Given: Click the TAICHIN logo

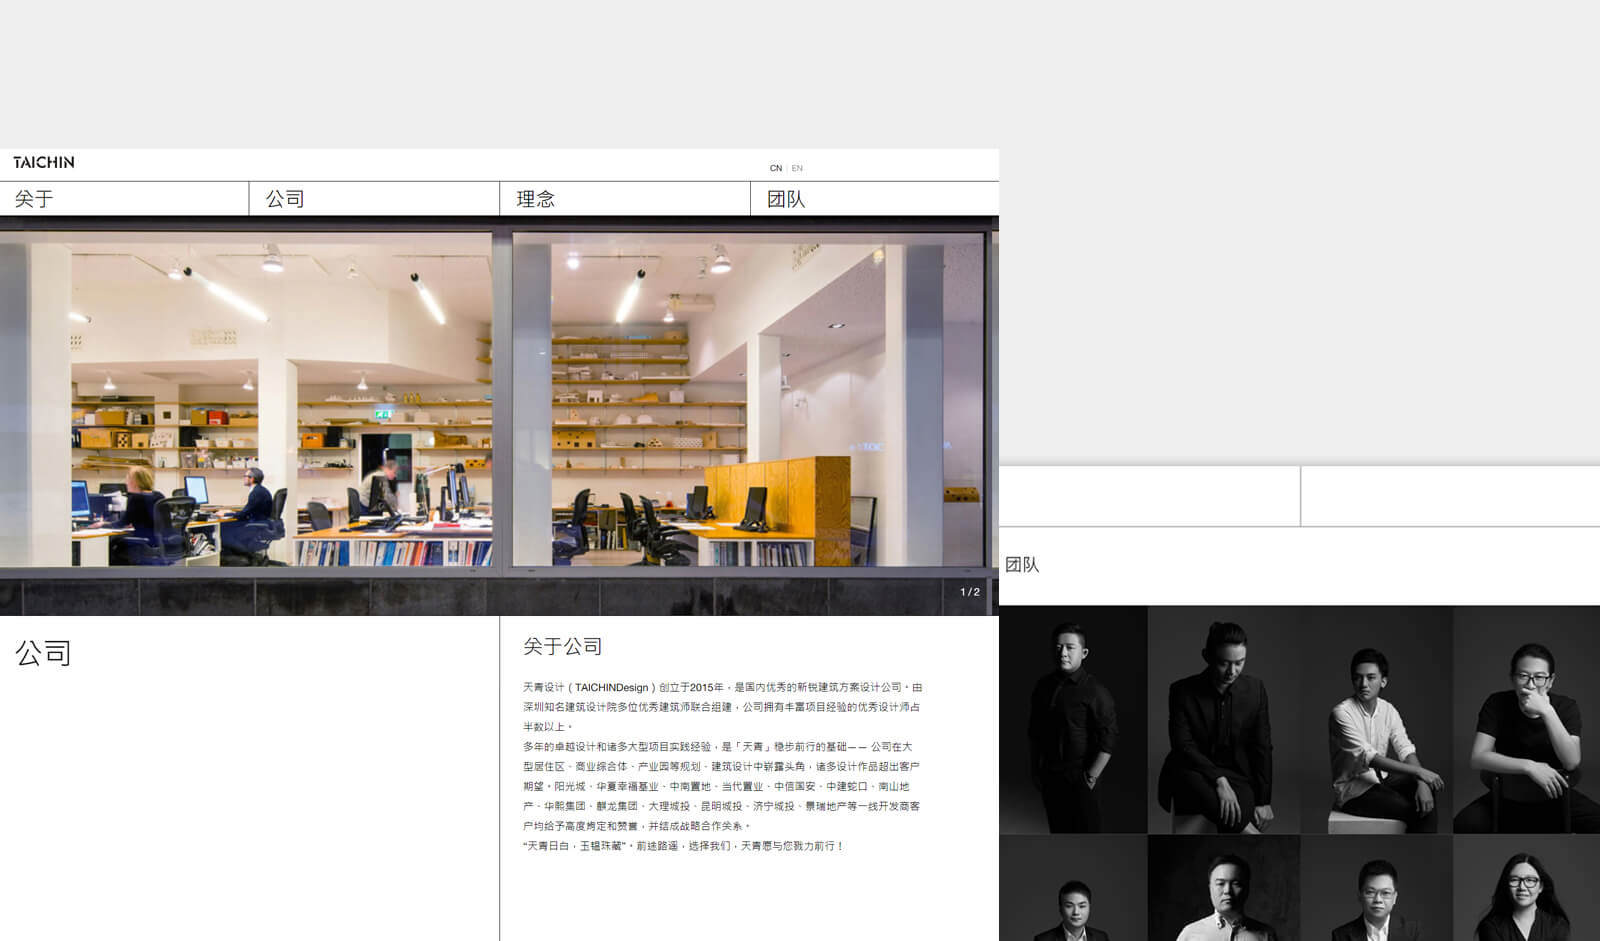Looking at the screenshot, I should point(44,162).
